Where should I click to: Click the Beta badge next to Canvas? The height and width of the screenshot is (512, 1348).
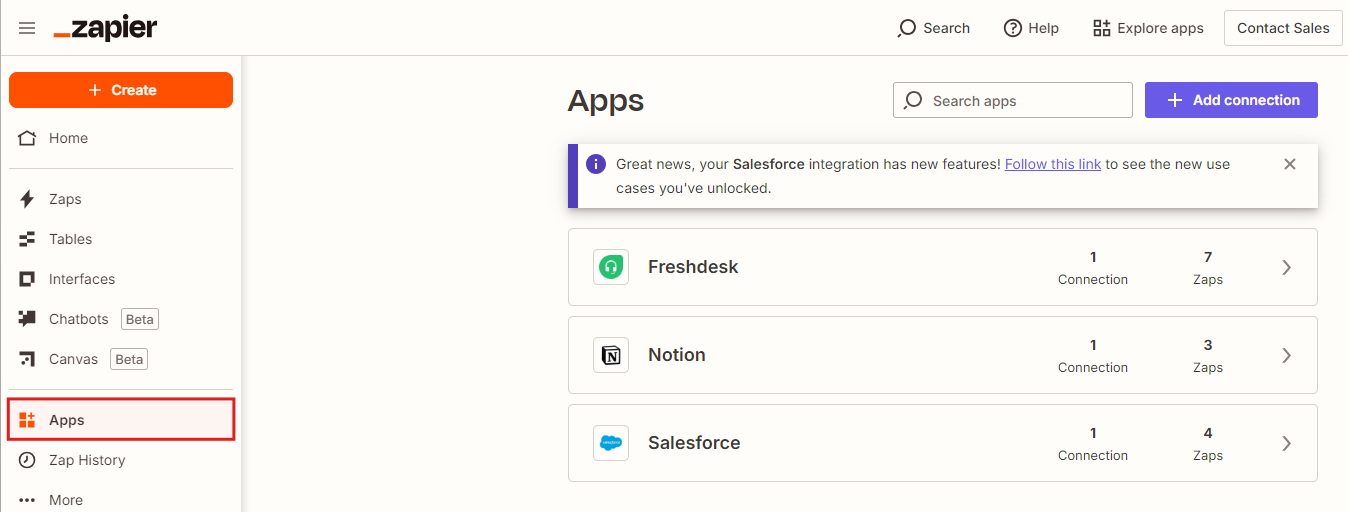[x=130, y=359]
